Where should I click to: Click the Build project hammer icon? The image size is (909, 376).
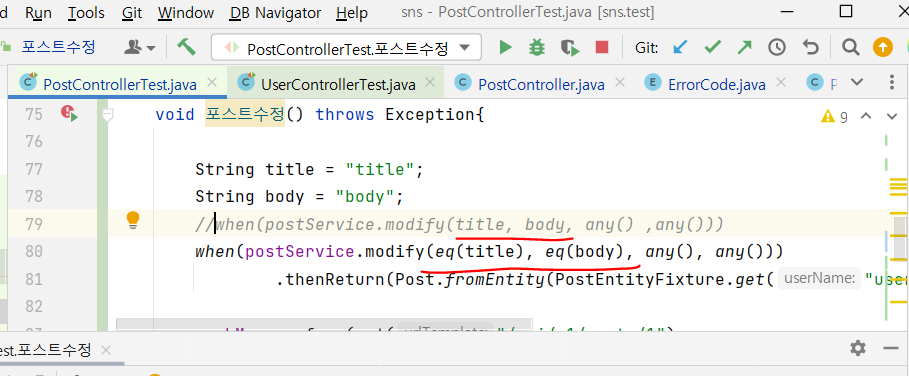pyautogui.click(x=186, y=47)
